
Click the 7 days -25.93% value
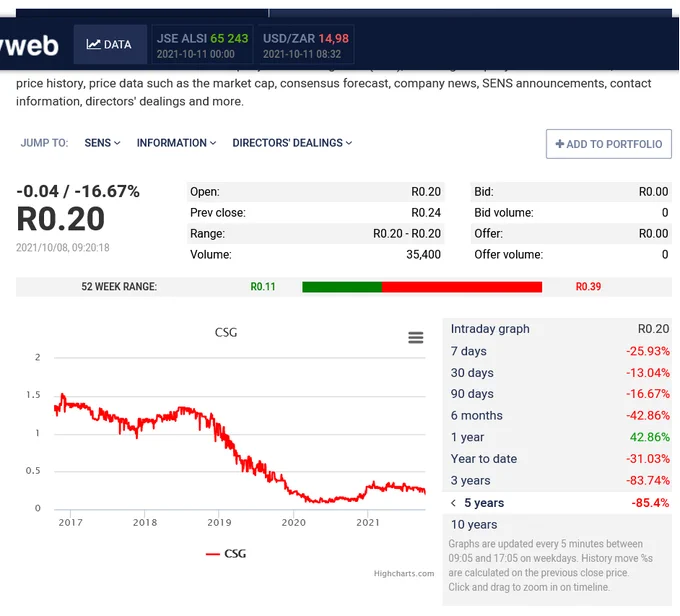[x=648, y=351]
